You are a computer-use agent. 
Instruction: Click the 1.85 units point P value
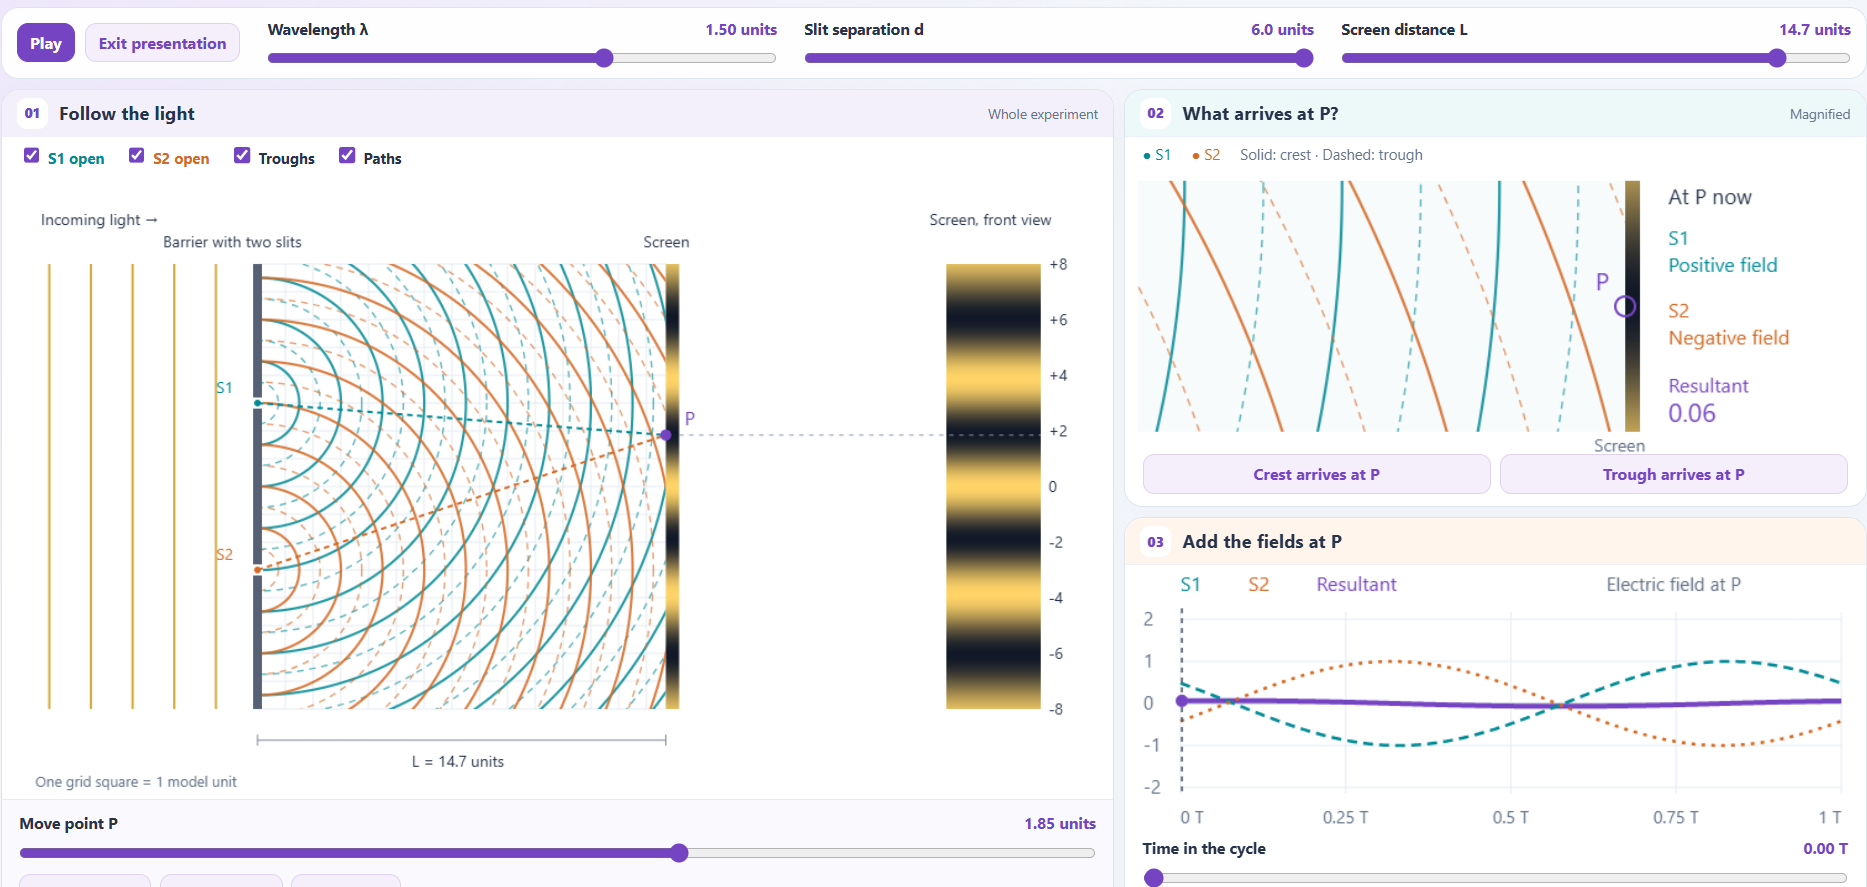[1060, 824]
